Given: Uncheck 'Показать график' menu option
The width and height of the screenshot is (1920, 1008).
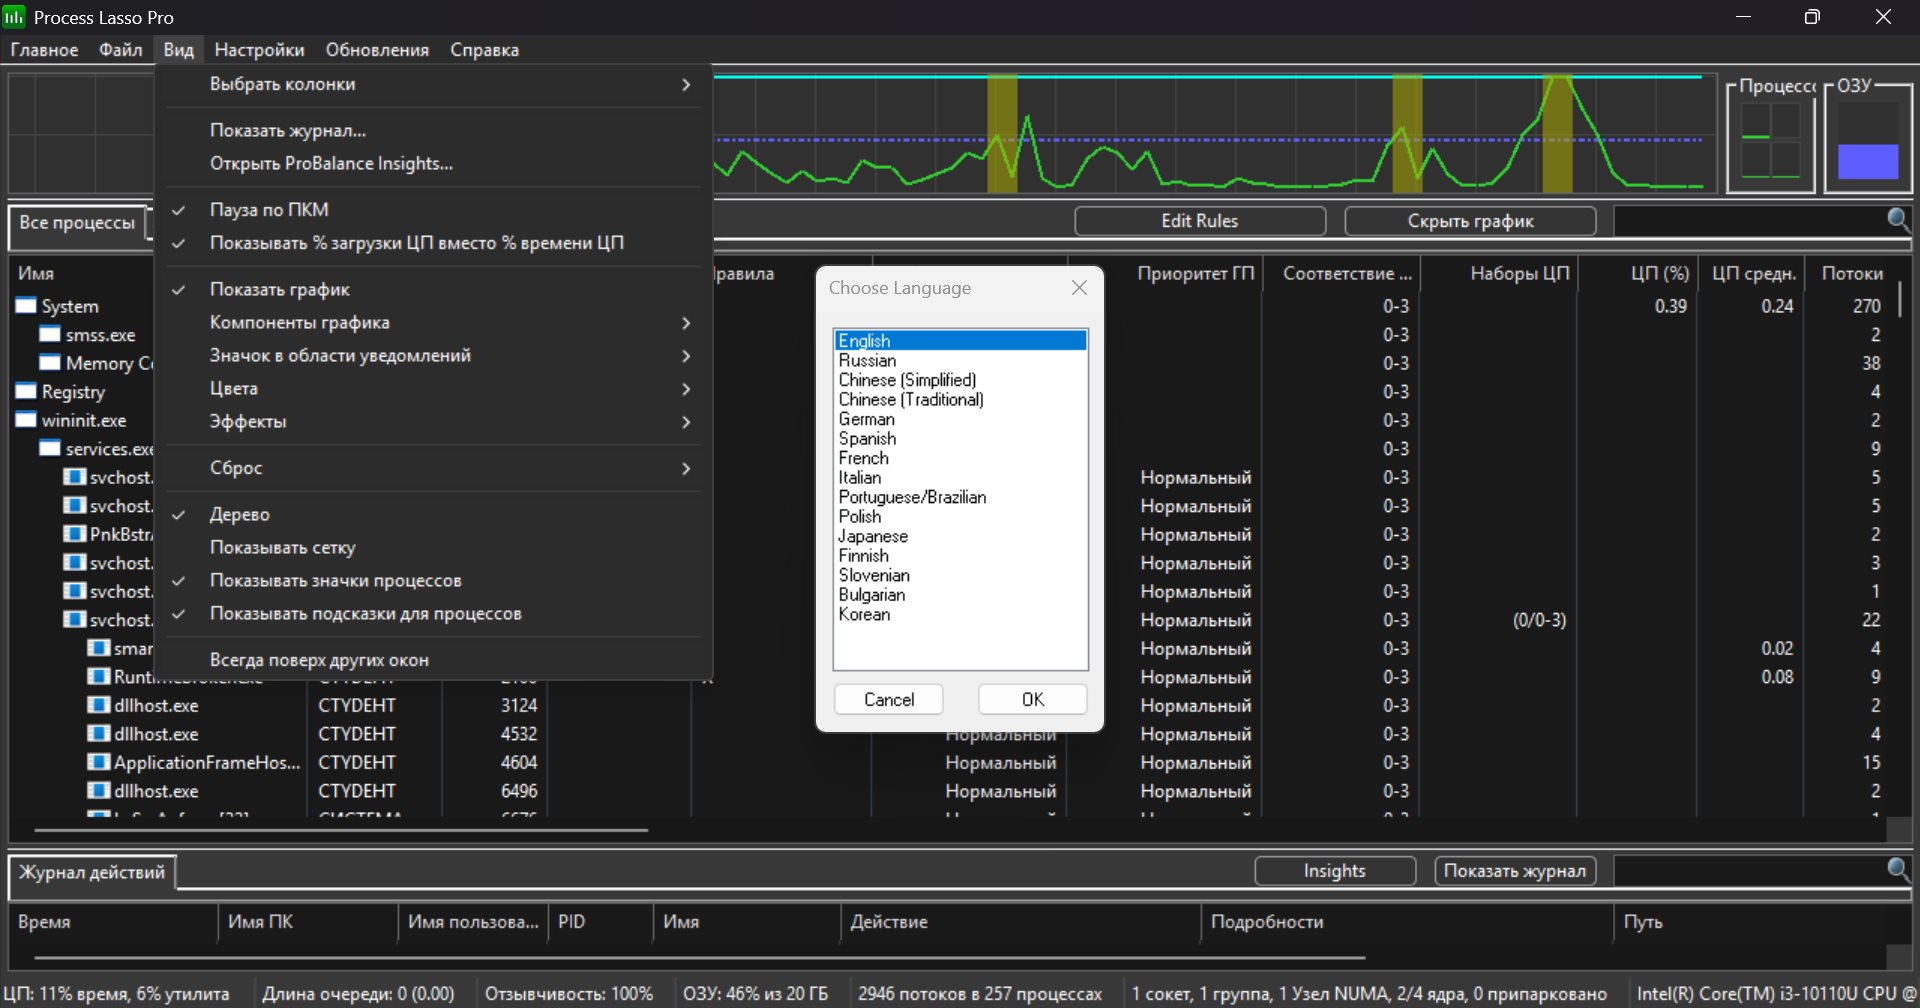Looking at the screenshot, I should tap(279, 290).
